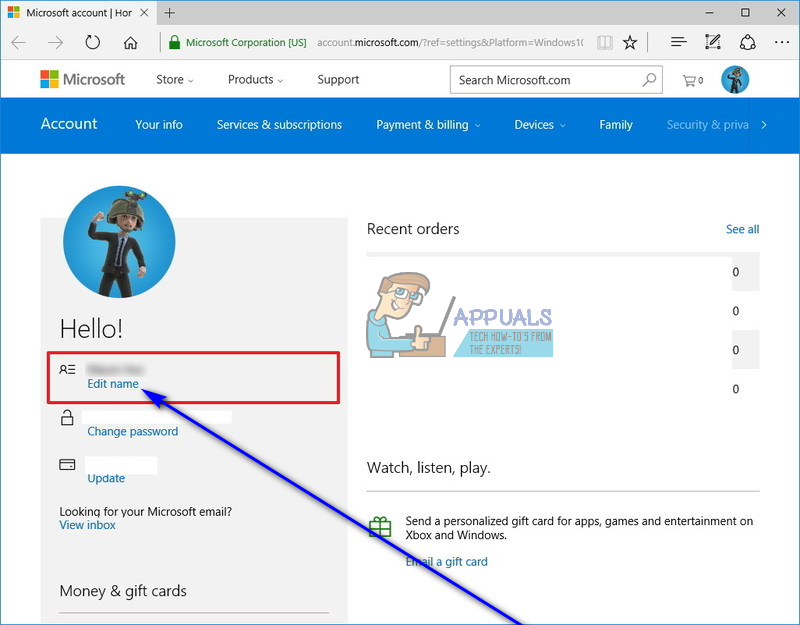Select the Hello! greeting text
Viewport: 800px width, 625px height.
(91, 329)
